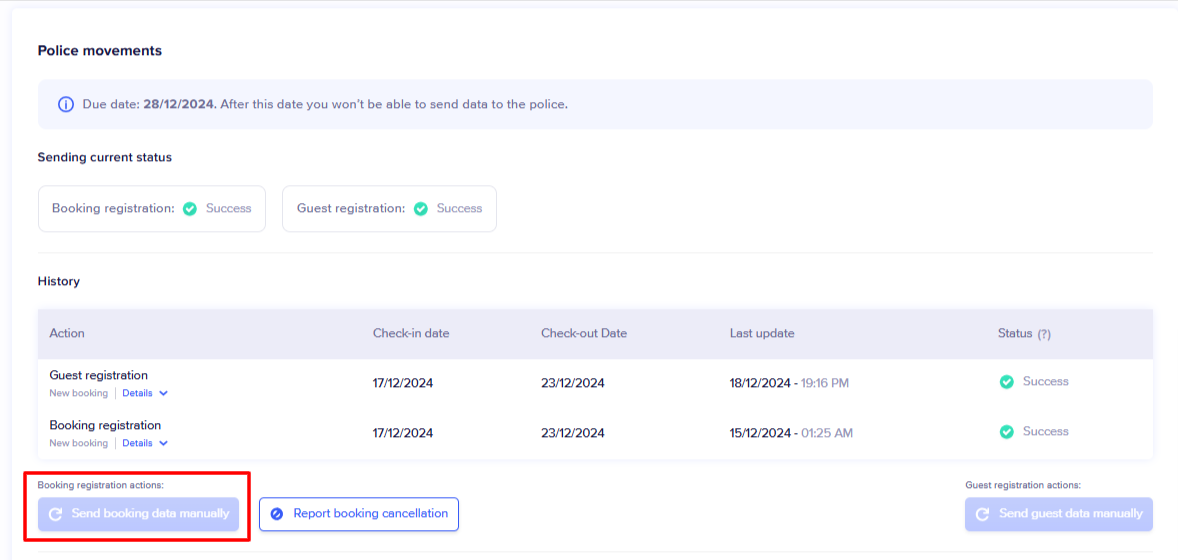Expand the Details chevron under Guest registration
Image resolution: width=1178 pixels, height=560 pixels.
tap(164, 394)
